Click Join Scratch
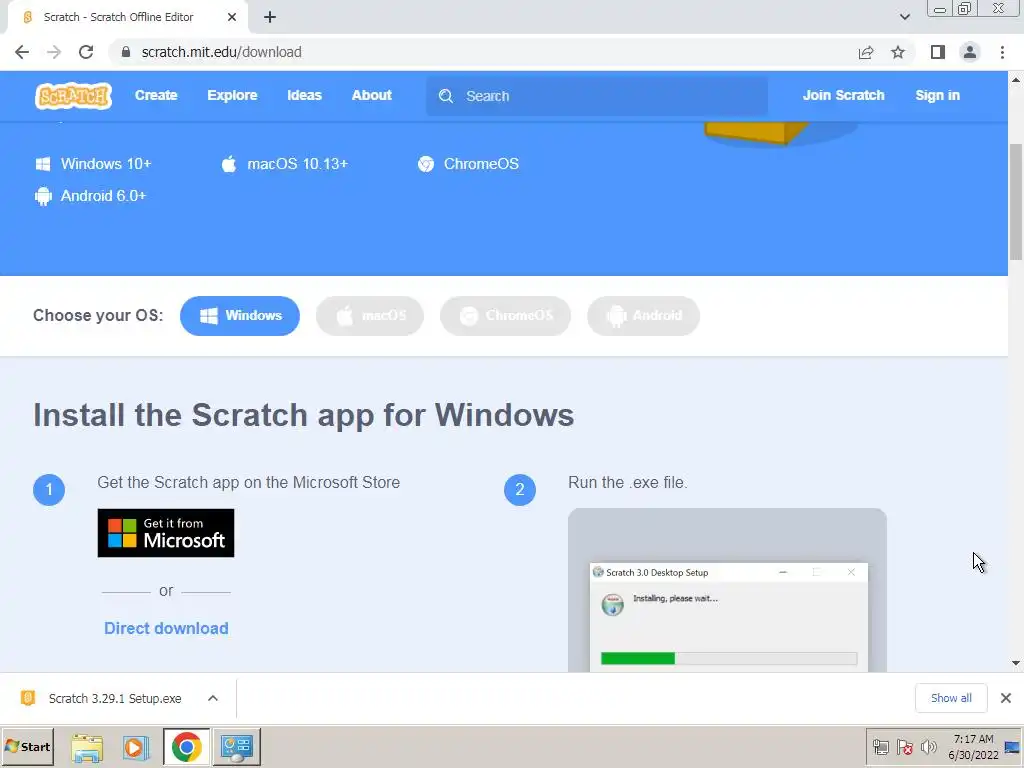 [843, 95]
